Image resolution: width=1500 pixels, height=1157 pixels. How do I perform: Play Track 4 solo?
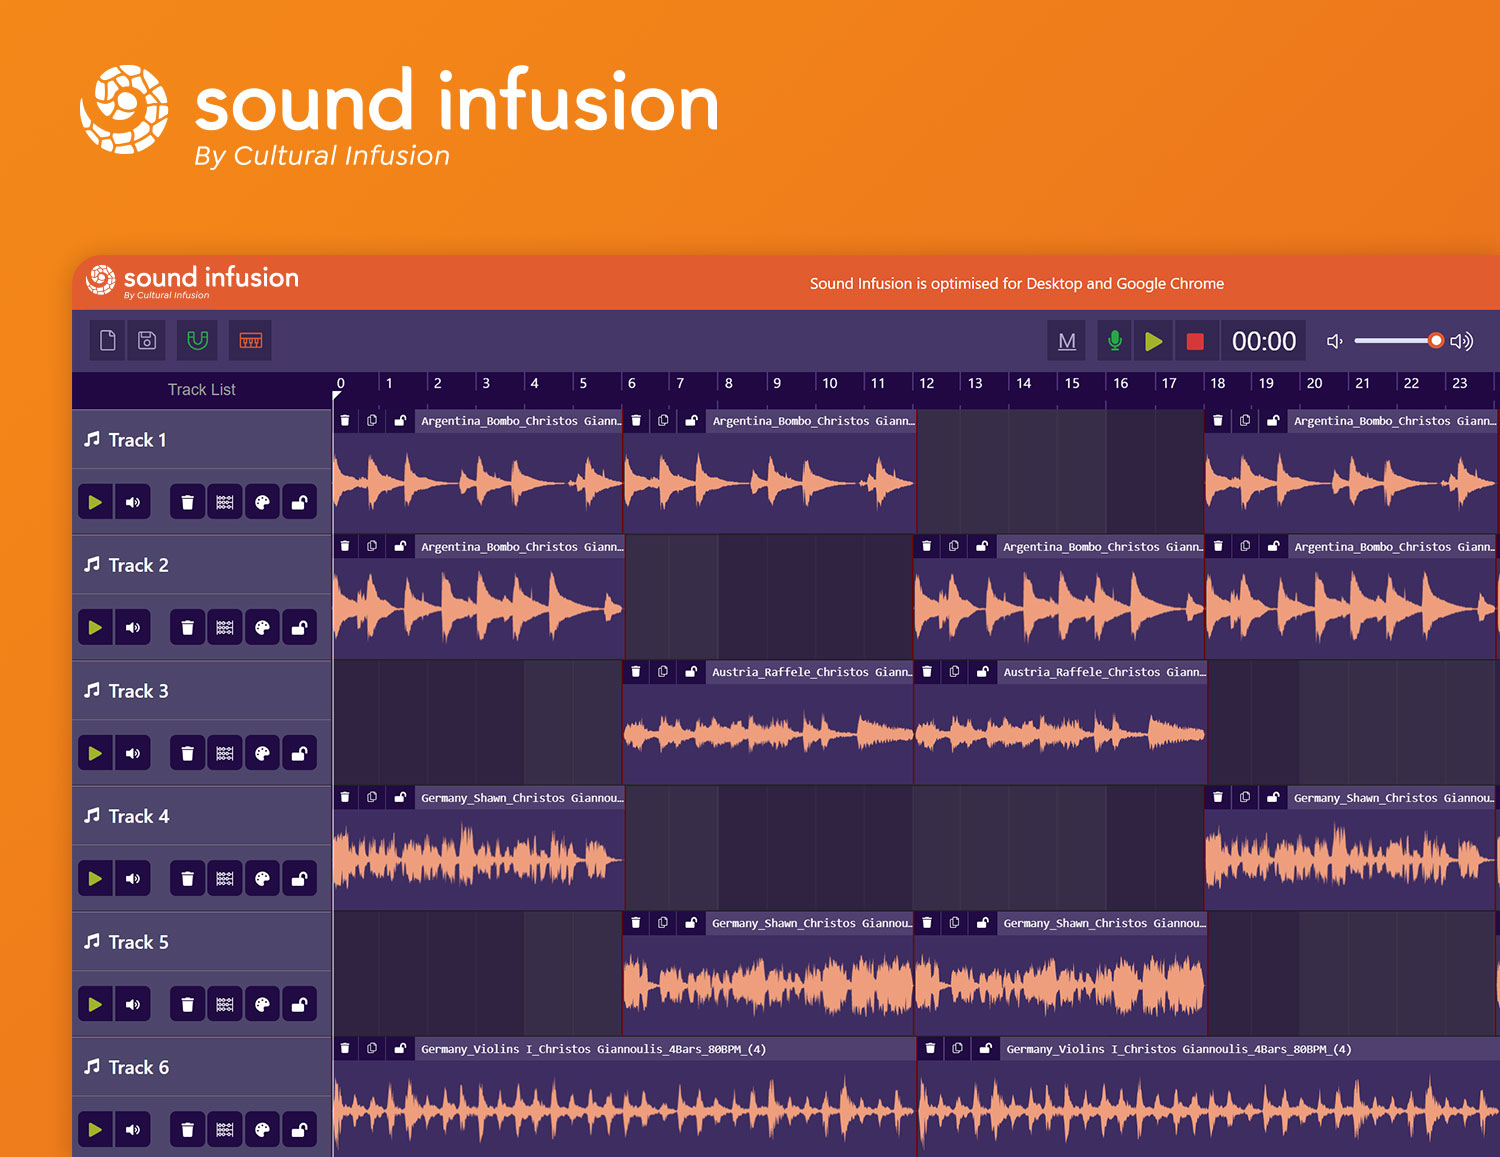[95, 879]
